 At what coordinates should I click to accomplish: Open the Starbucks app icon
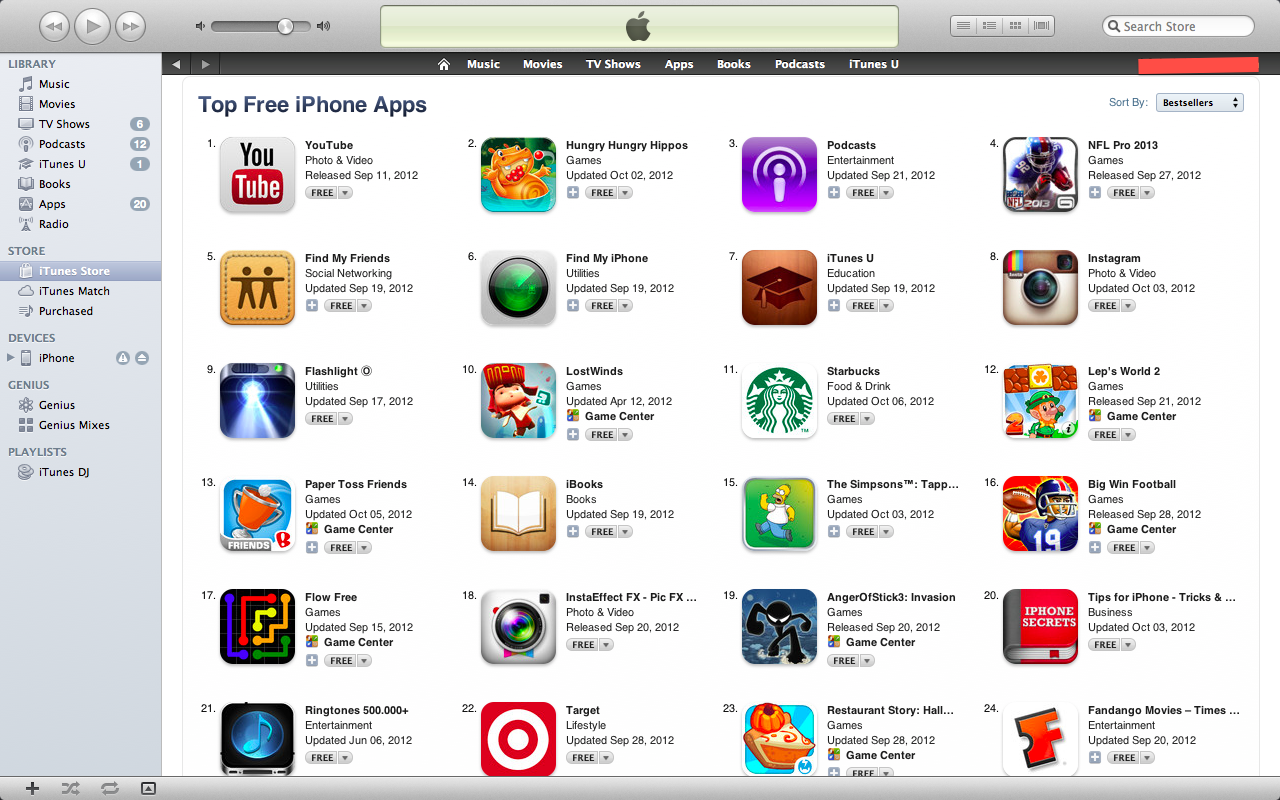[x=779, y=401]
